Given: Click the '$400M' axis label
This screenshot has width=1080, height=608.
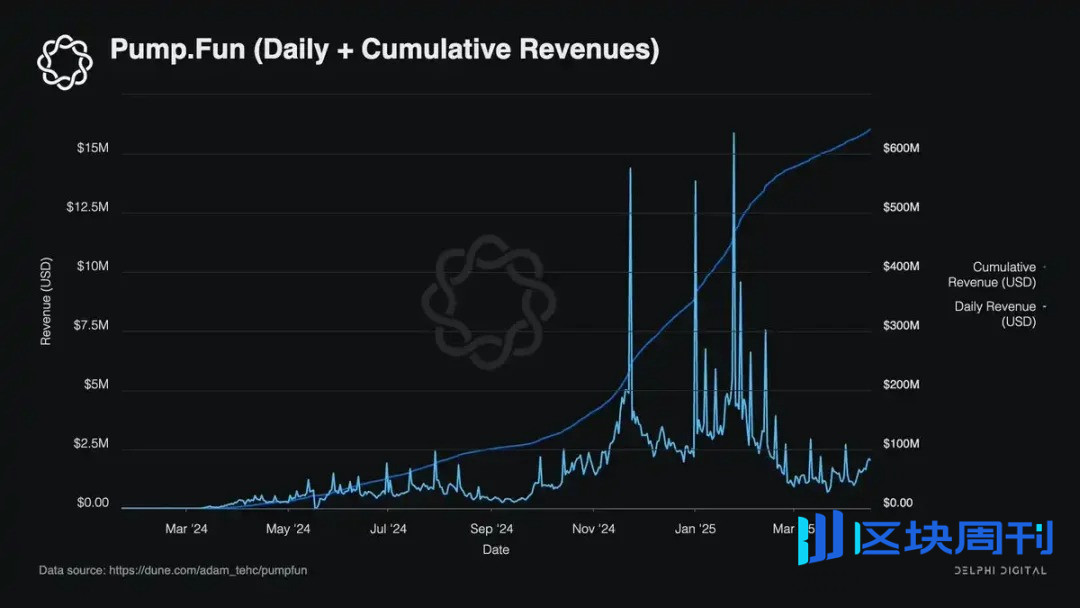Looking at the screenshot, I should tap(901, 266).
